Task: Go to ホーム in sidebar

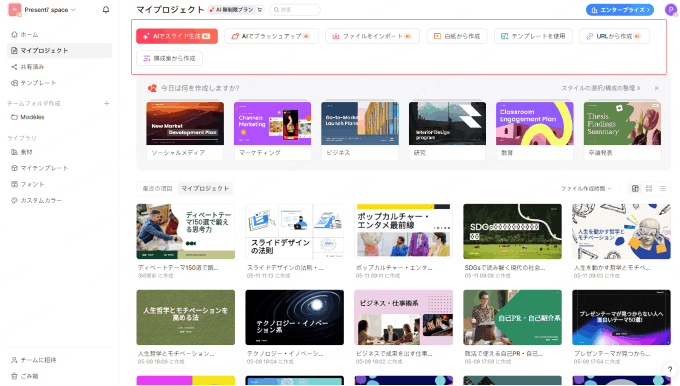Action: click(x=59, y=34)
